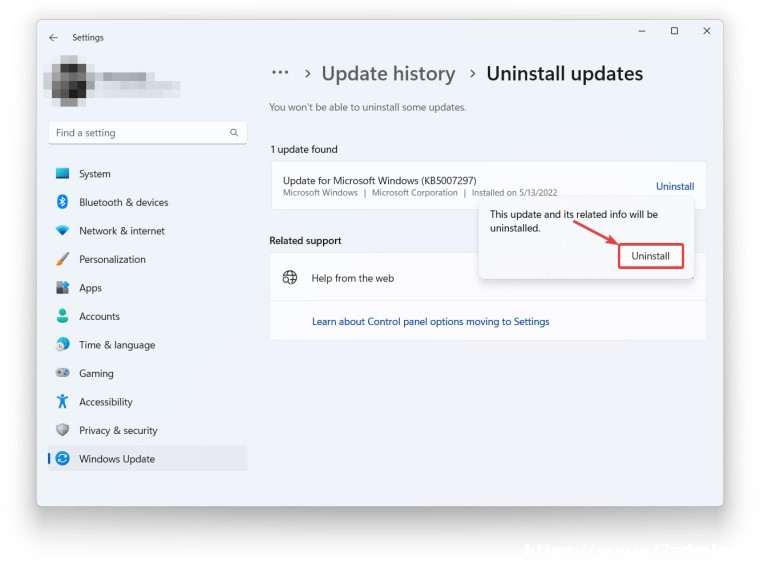The height and width of the screenshot is (564, 760).
Task: Select the Gaming controller icon
Action: pyautogui.click(x=63, y=373)
